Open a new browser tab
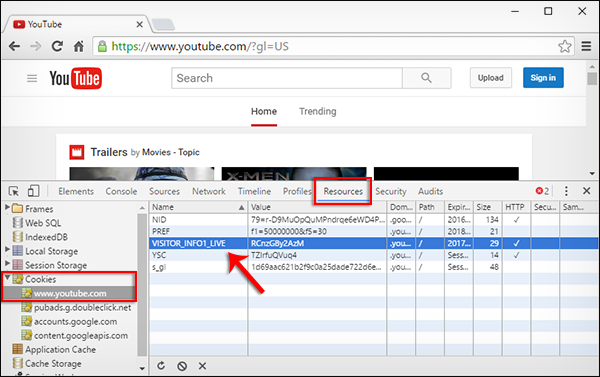 163,24
